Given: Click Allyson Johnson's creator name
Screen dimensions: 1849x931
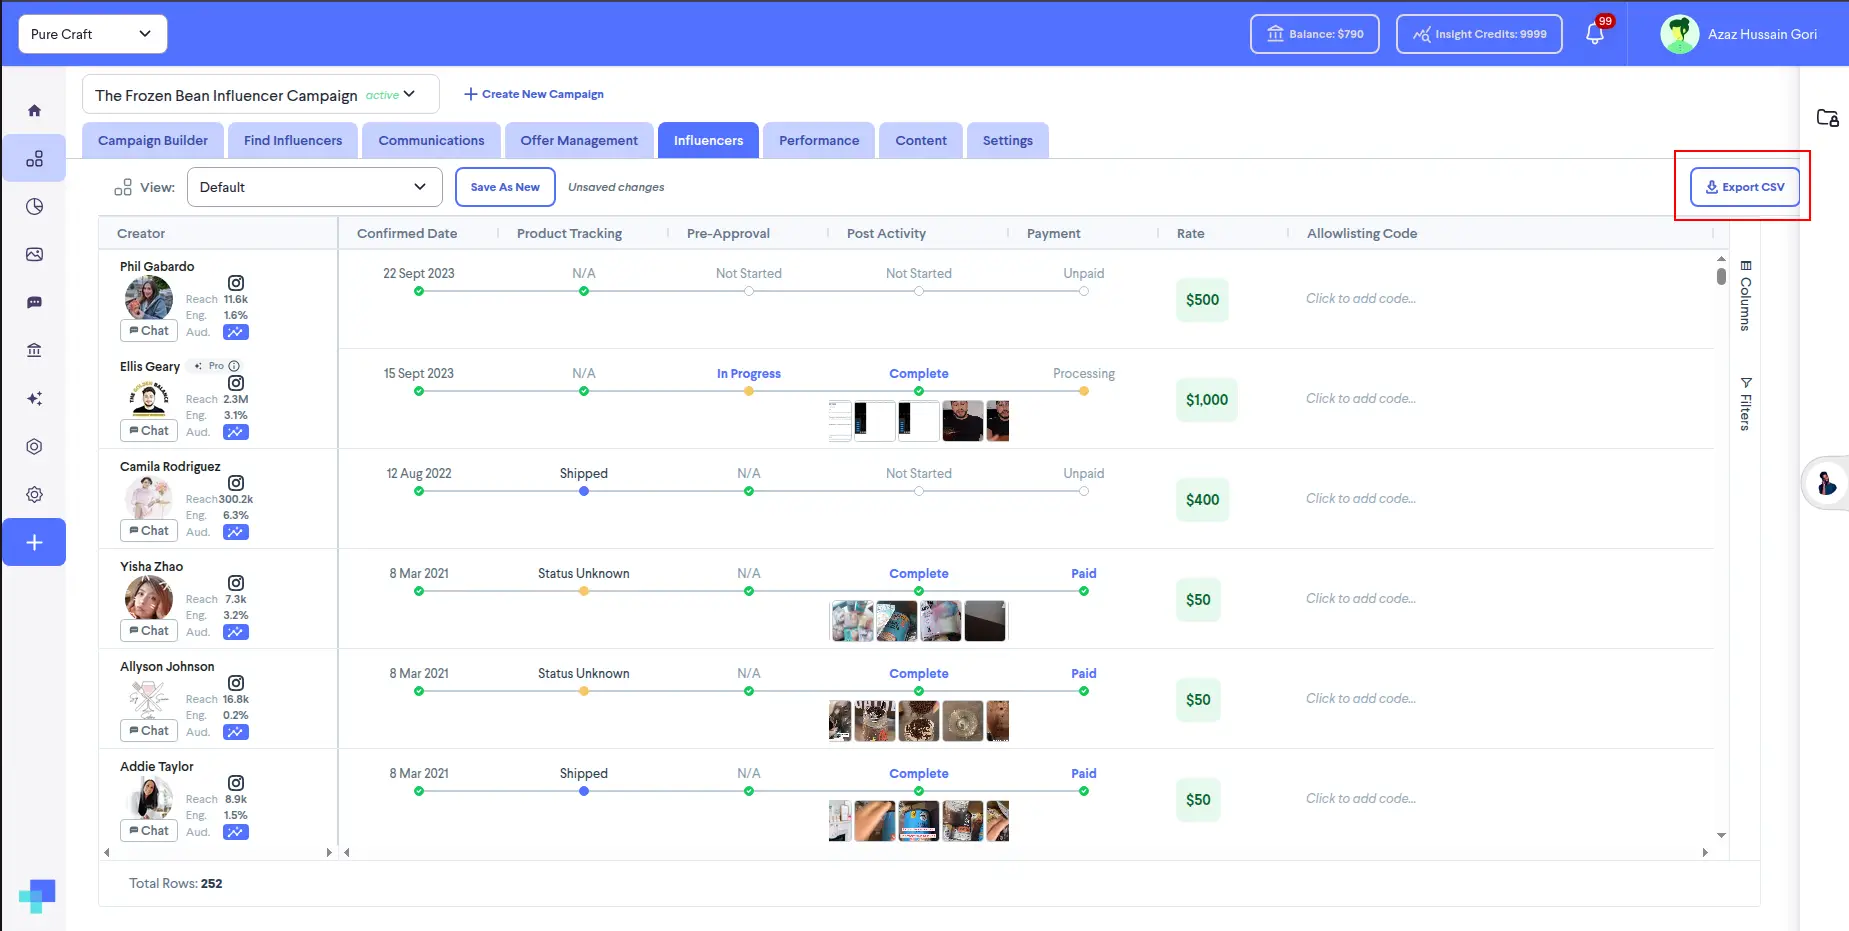Looking at the screenshot, I should click(167, 666).
